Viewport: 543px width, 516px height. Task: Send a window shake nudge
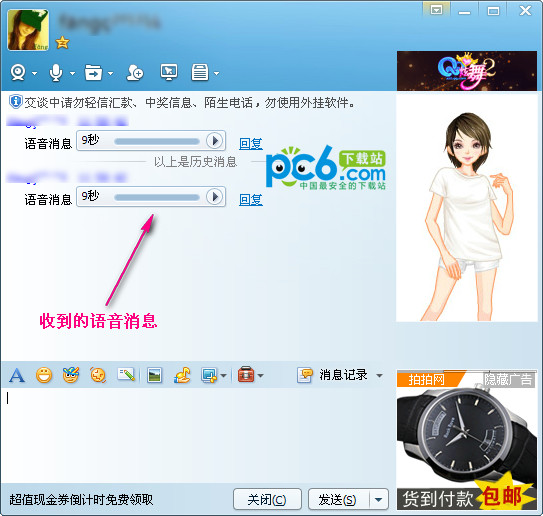click(98, 375)
